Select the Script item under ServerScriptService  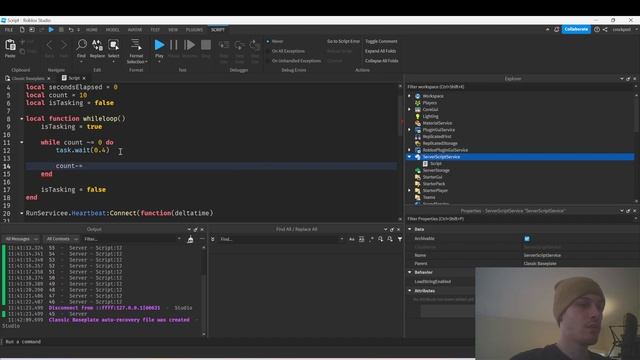[x=436, y=164]
